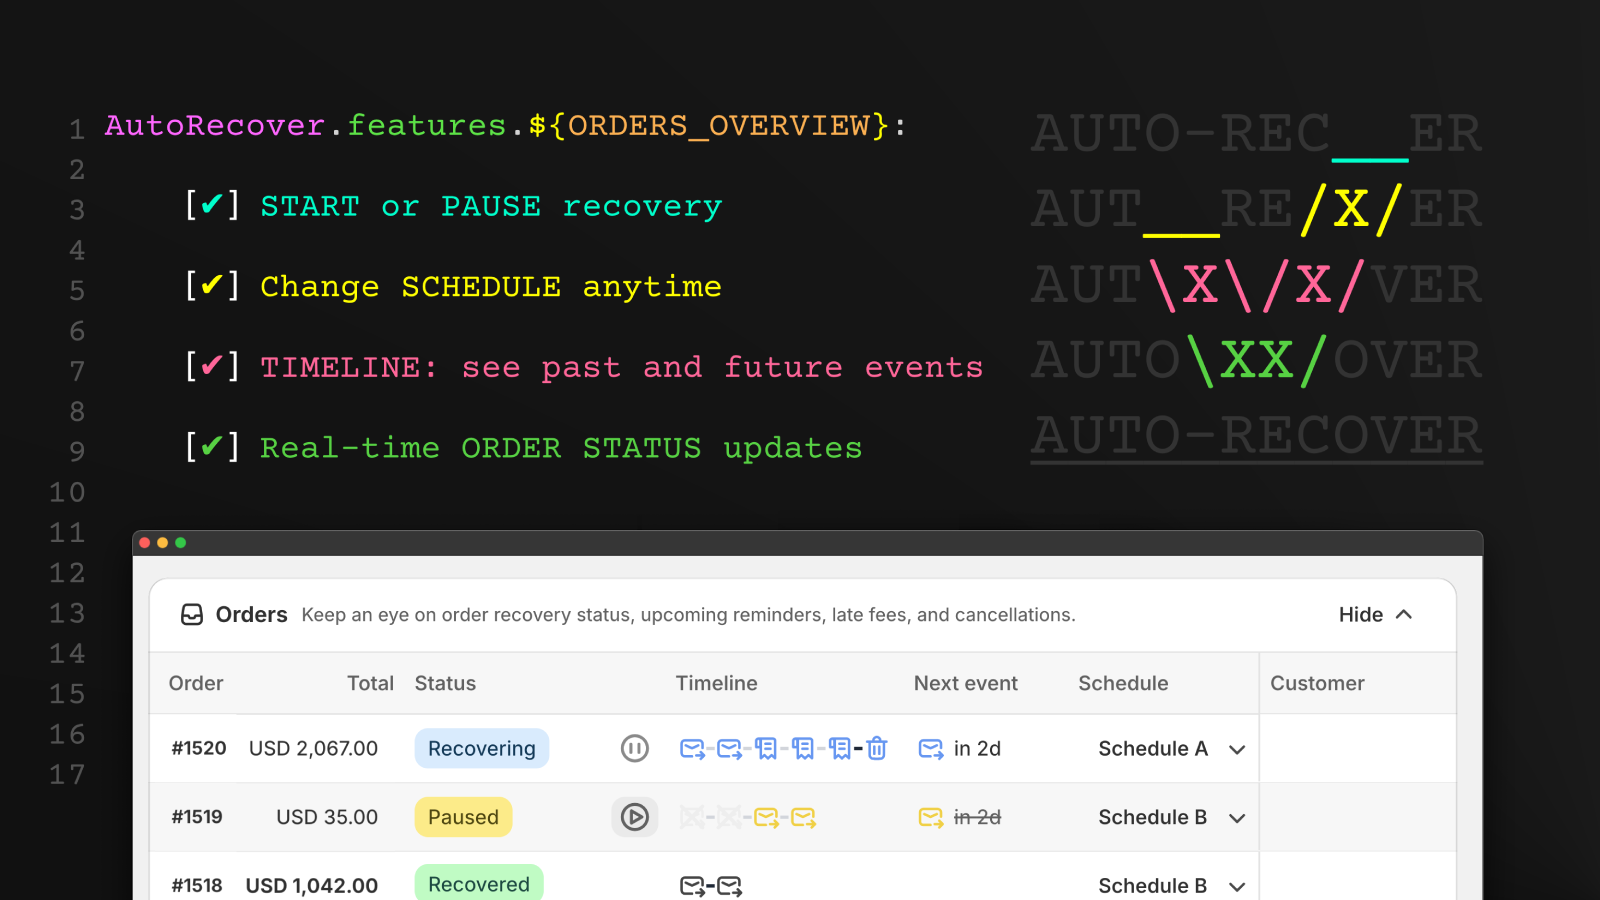The height and width of the screenshot is (900, 1600).
Task: Open order #1520 details
Action: point(197,748)
